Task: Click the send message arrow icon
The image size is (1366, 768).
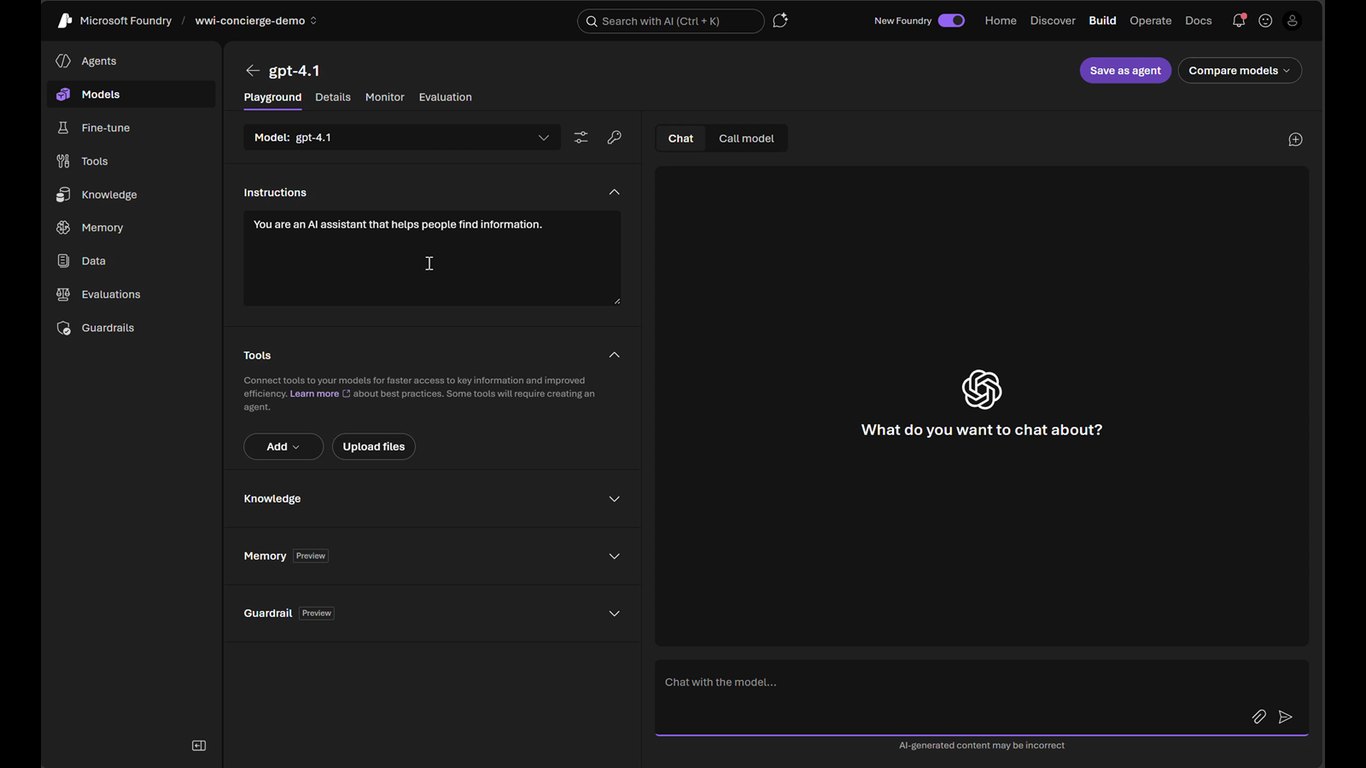Action: coord(1286,716)
